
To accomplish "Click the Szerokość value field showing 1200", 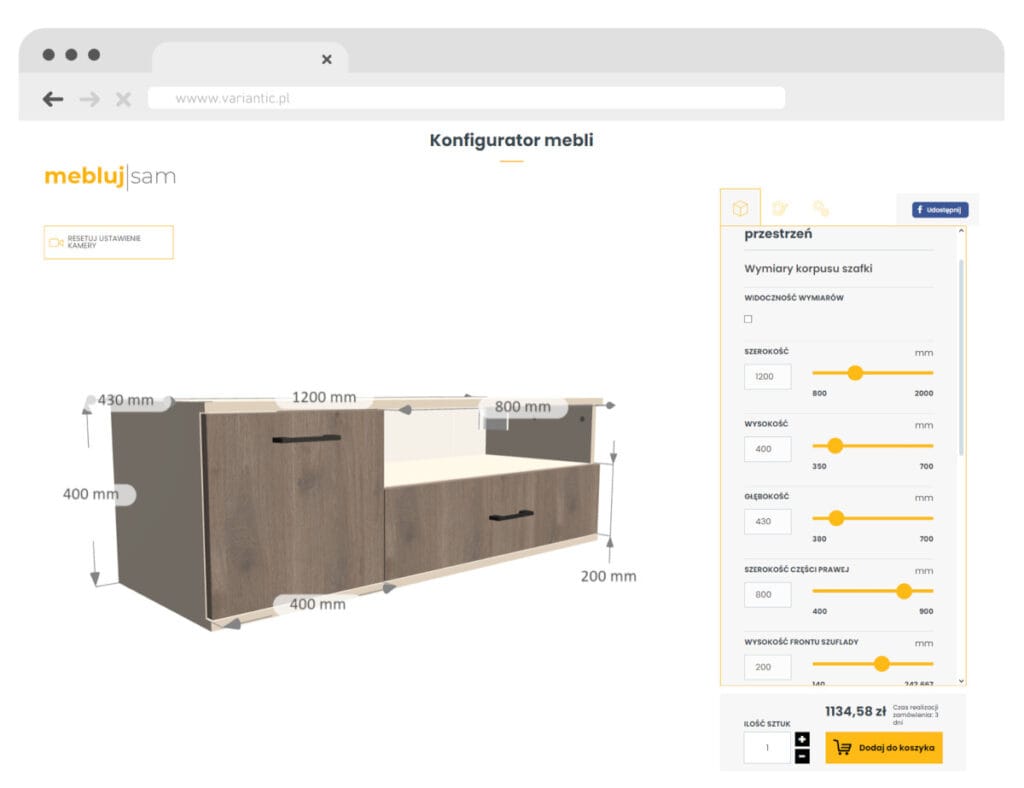I will click(766, 376).
